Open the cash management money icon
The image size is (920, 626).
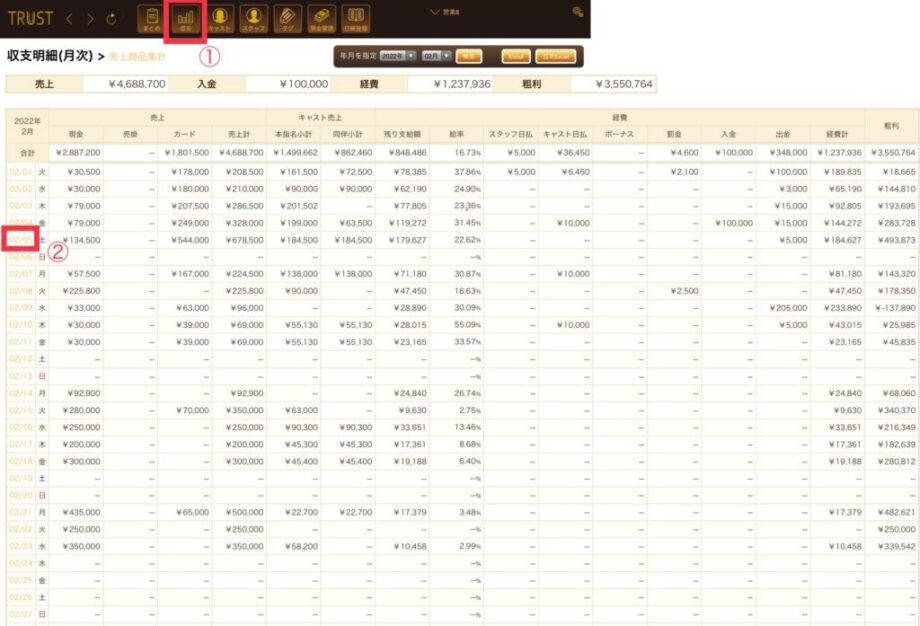tap(321, 17)
